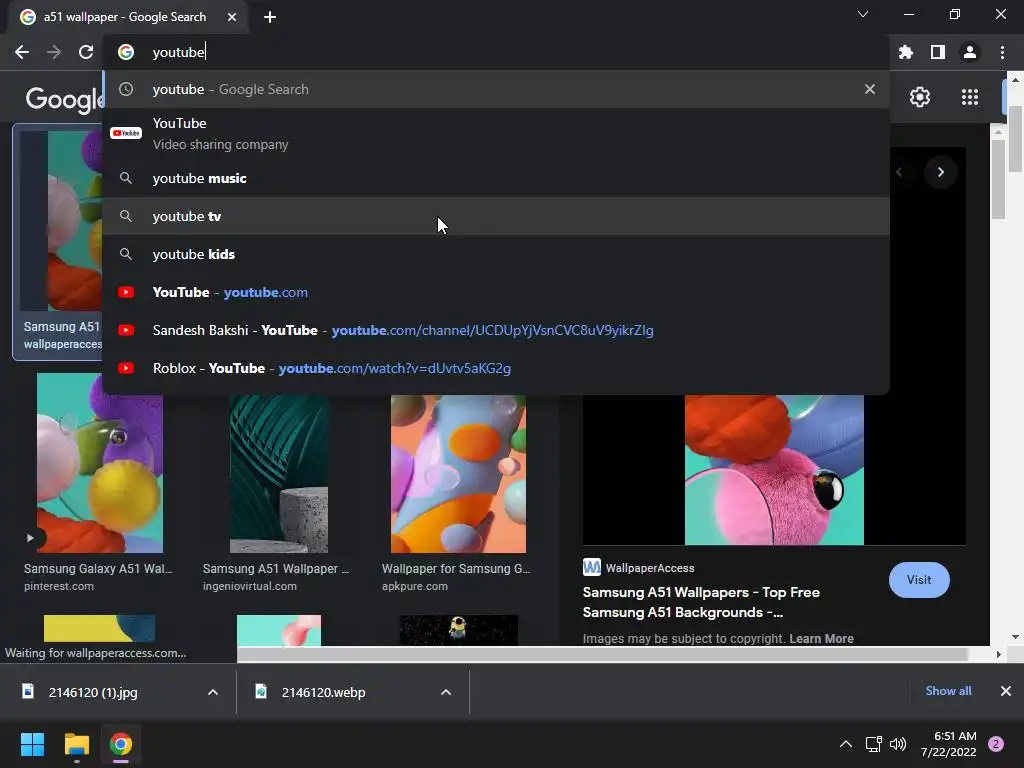The height and width of the screenshot is (768, 1024).
Task: Open the Windows Start menu
Action: coord(32,744)
